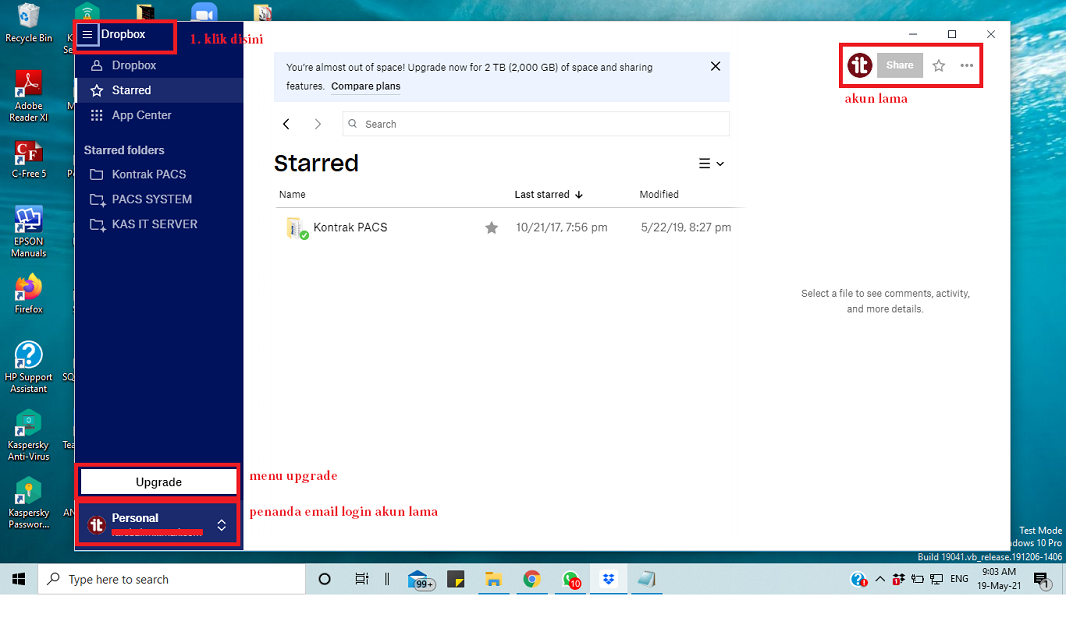Image resolution: width=1066 pixels, height=630 pixels.
Task: Navigate forward with the right arrow
Action: pyautogui.click(x=317, y=124)
